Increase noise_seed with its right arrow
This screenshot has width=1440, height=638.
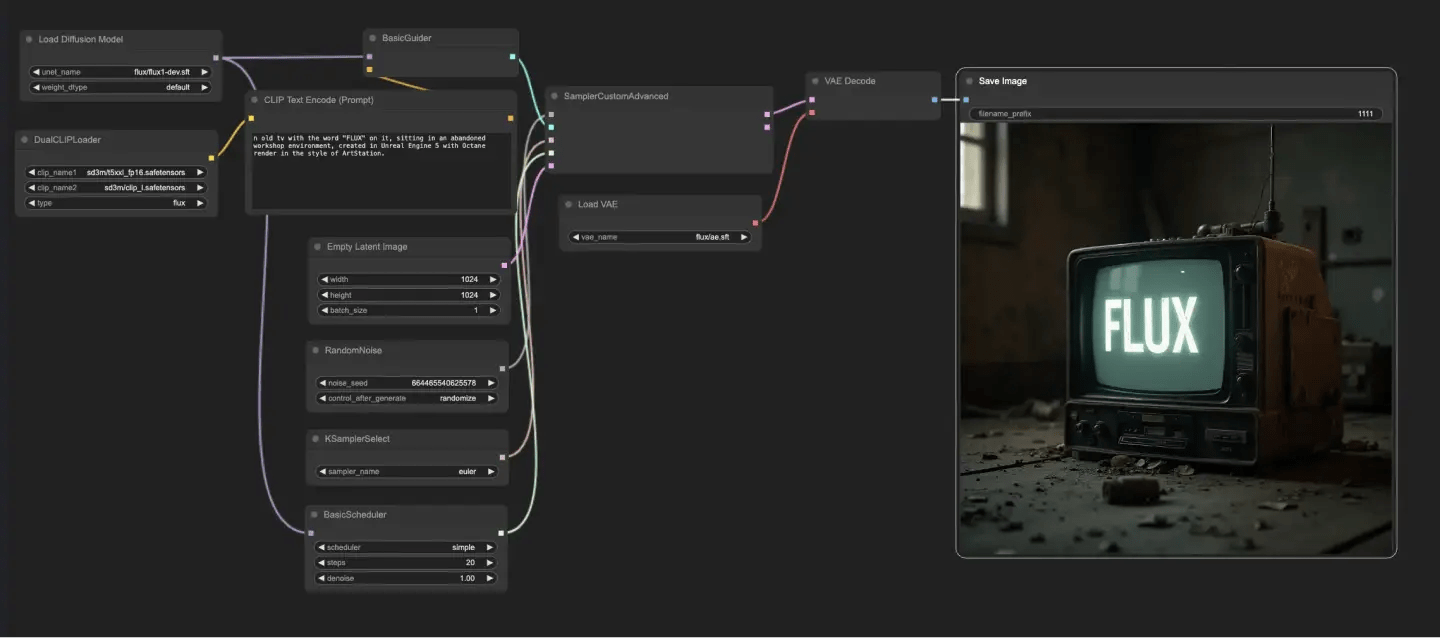click(490, 382)
